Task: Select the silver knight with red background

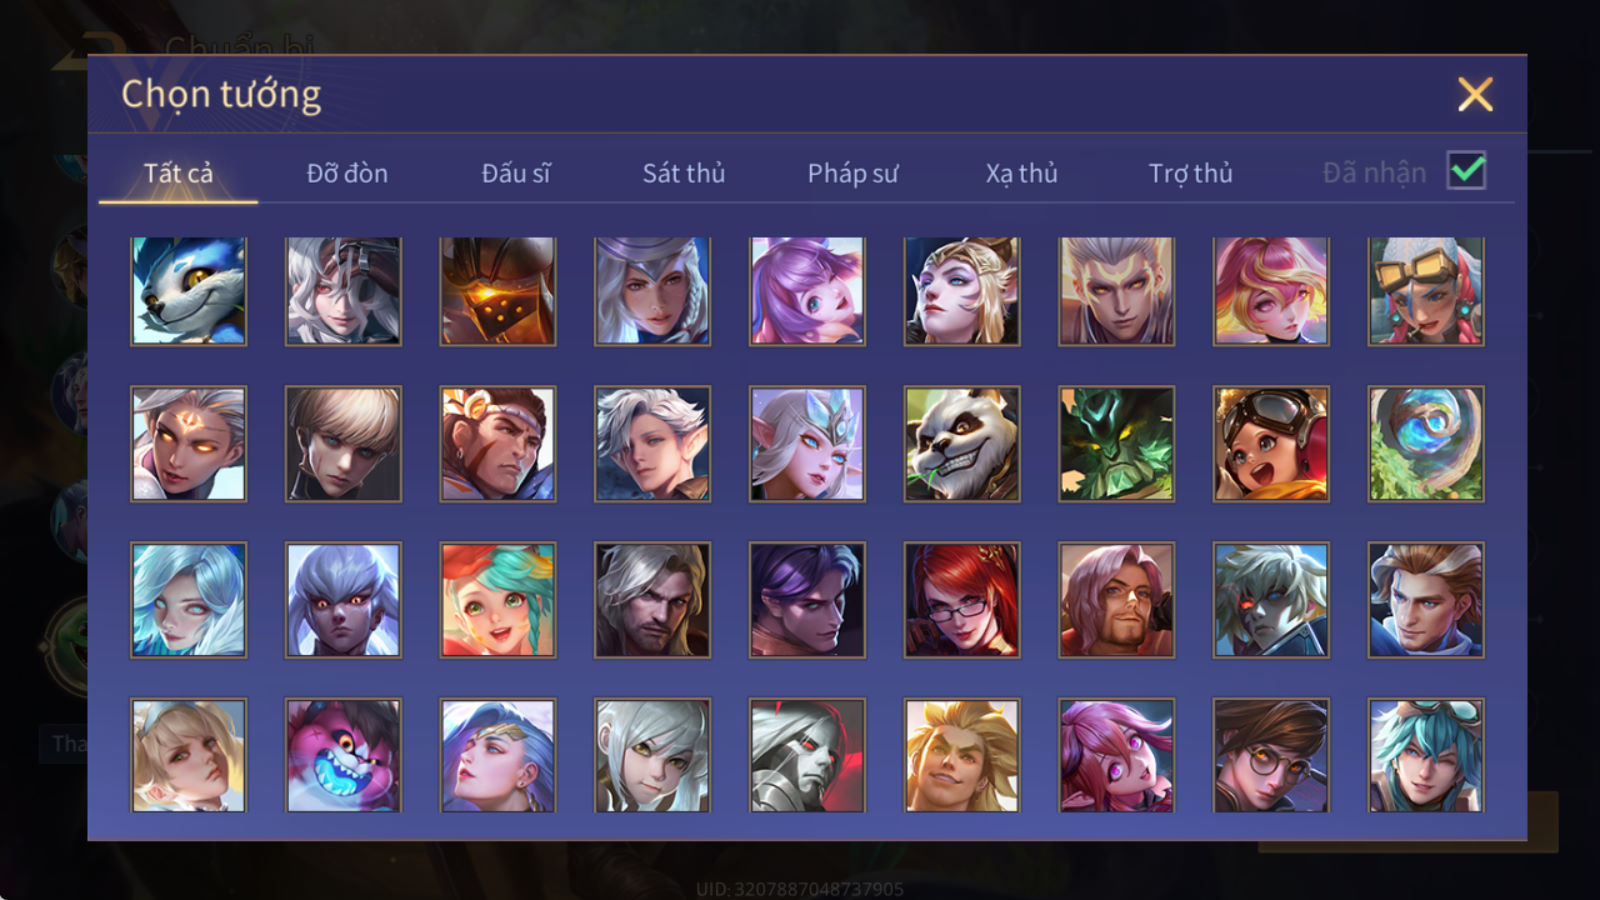Action: click(807, 755)
